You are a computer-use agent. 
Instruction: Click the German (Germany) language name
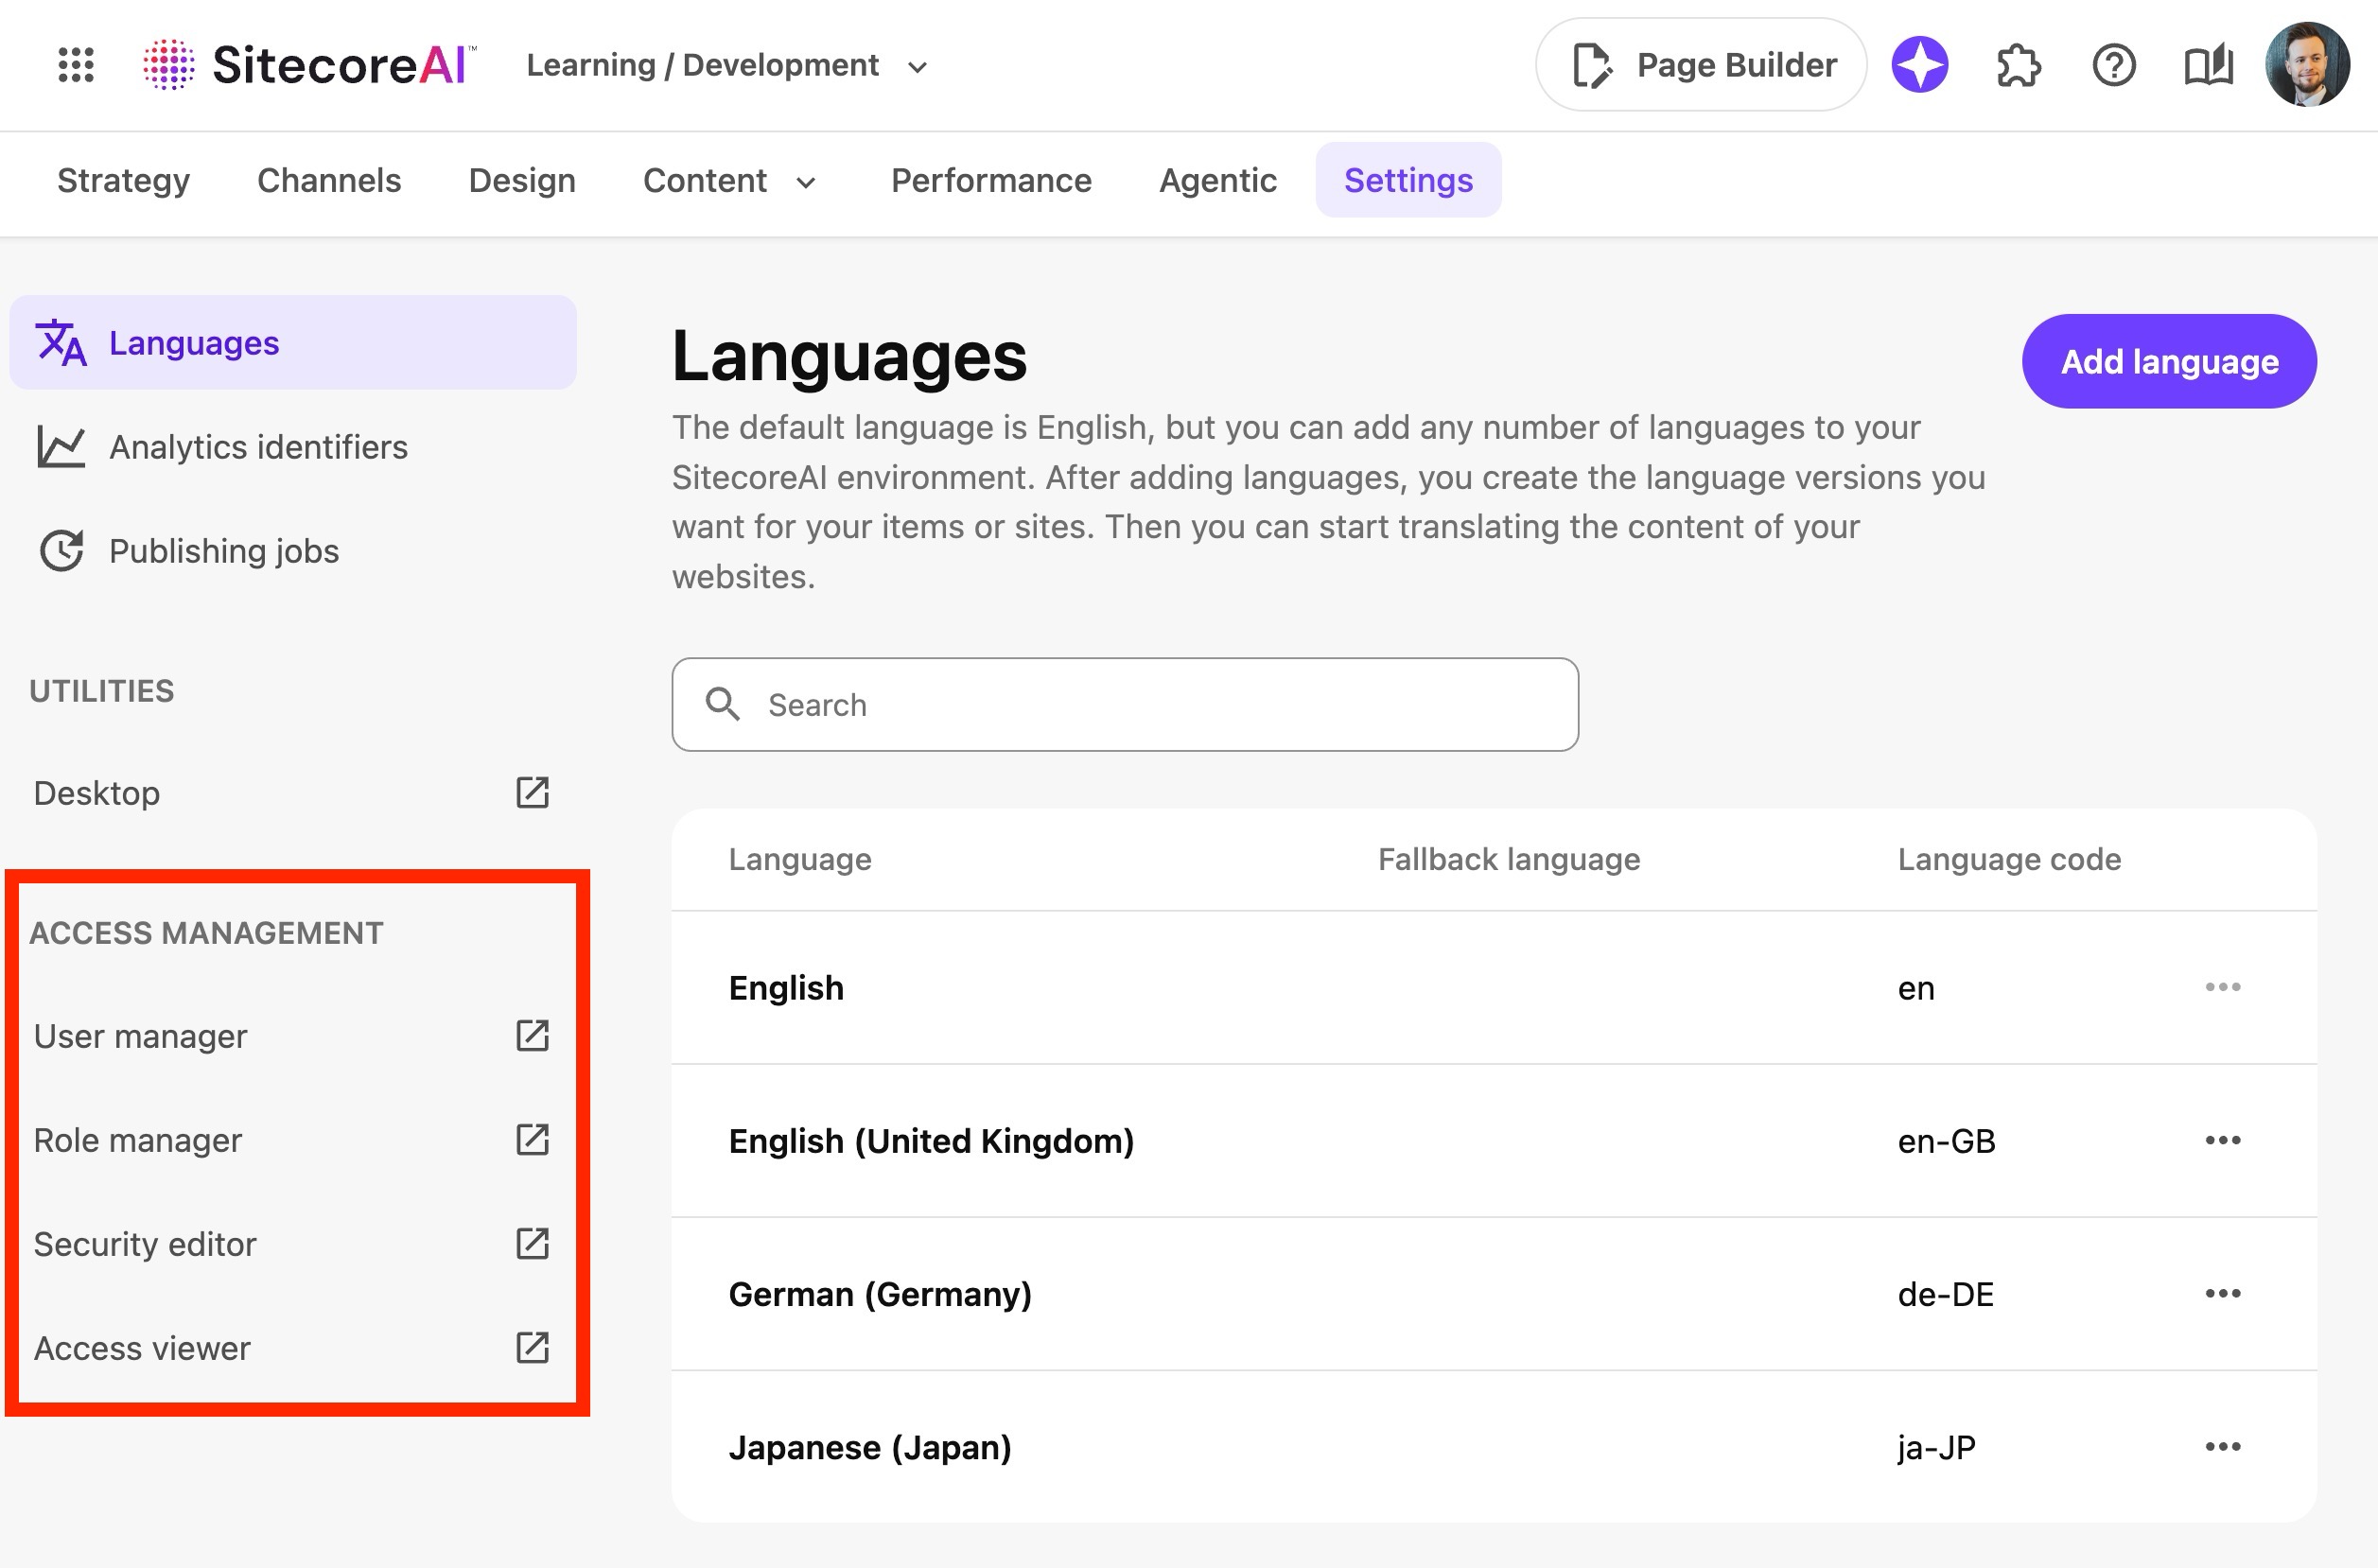[880, 1293]
